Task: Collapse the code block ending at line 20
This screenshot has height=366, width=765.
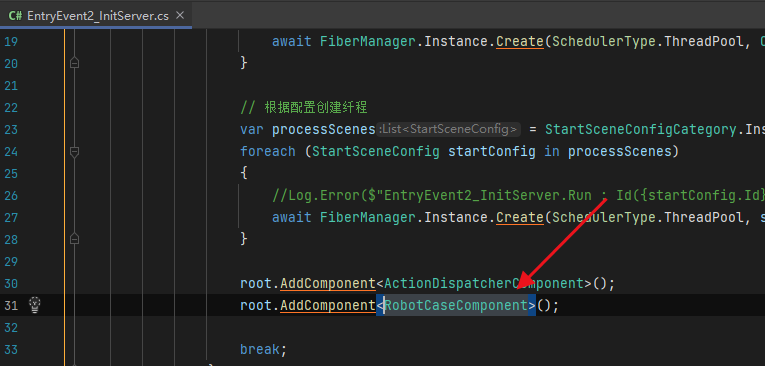Action: pyautogui.click(x=74, y=63)
